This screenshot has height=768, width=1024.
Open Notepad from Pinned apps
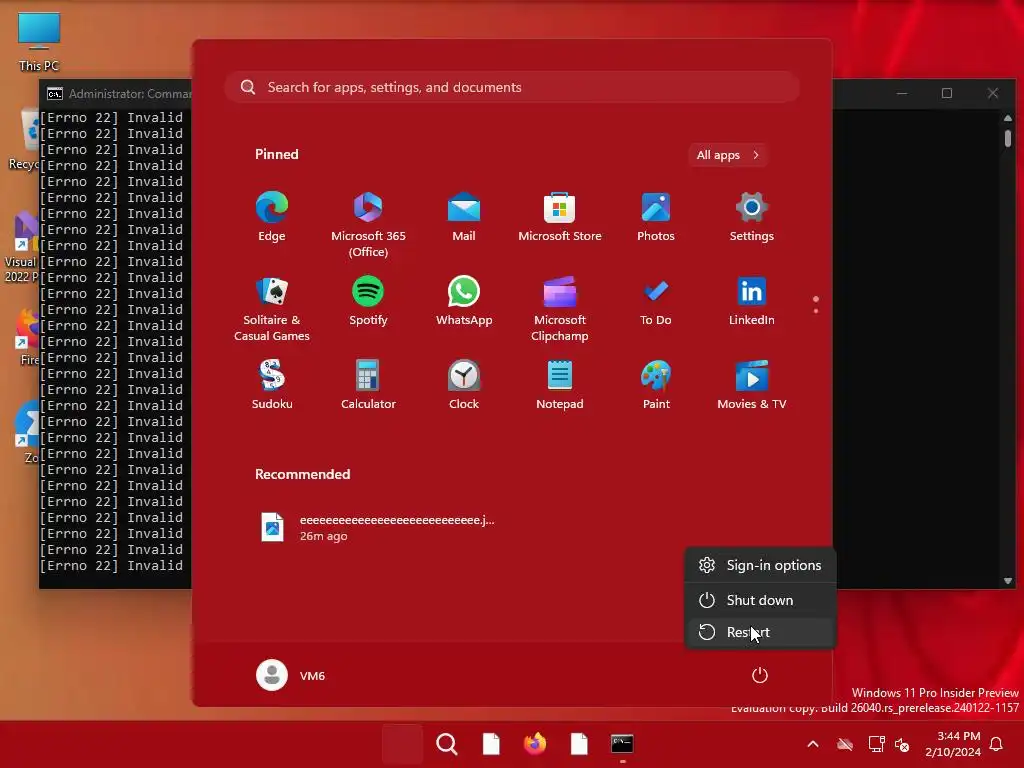tap(560, 385)
